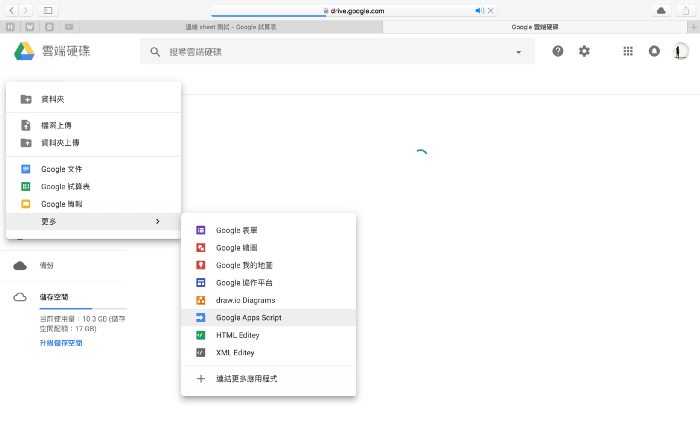
Task: Click the folder upload icon beside 資料夾上傳
Action: tap(26, 143)
